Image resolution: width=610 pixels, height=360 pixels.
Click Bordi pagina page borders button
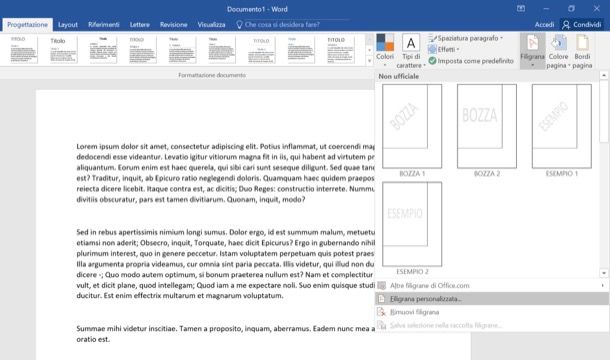(582, 51)
